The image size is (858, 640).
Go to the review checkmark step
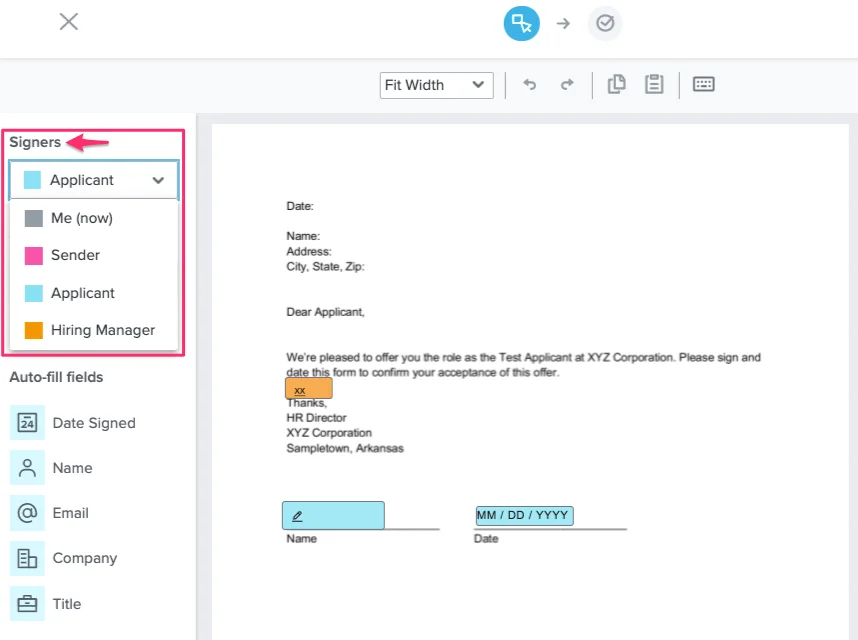click(x=605, y=24)
